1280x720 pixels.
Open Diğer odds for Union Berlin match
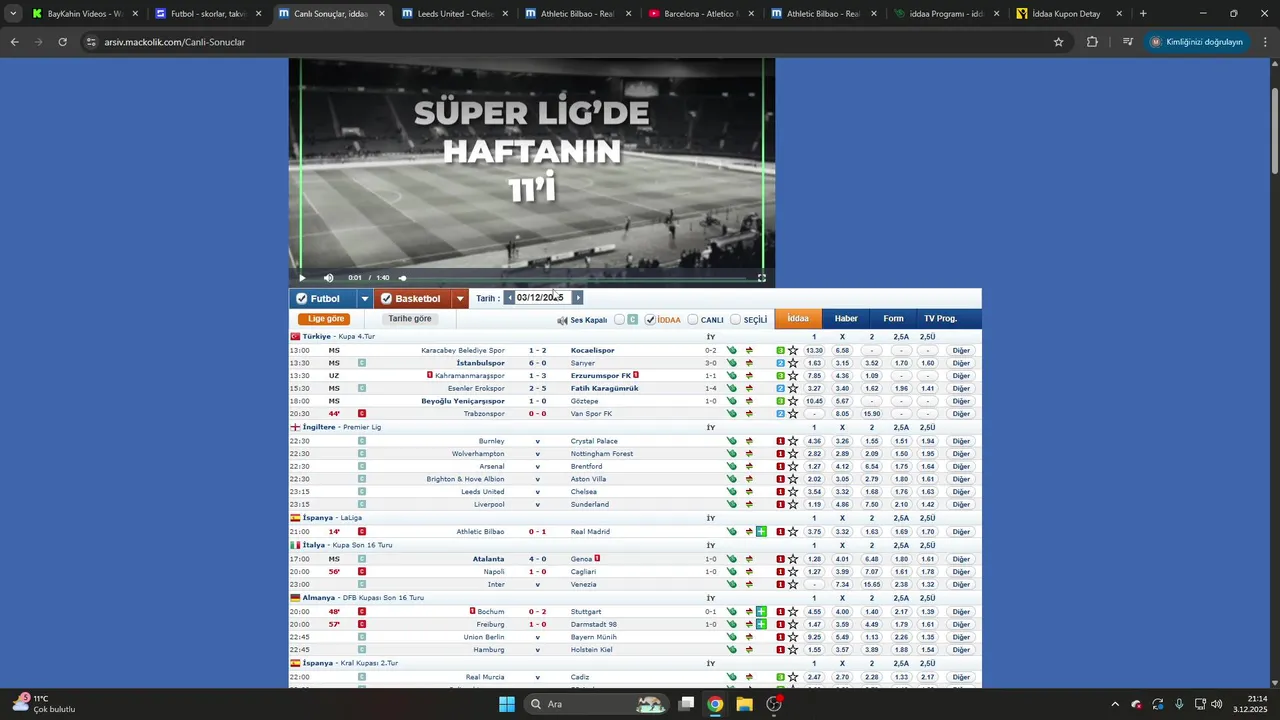point(961,637)
